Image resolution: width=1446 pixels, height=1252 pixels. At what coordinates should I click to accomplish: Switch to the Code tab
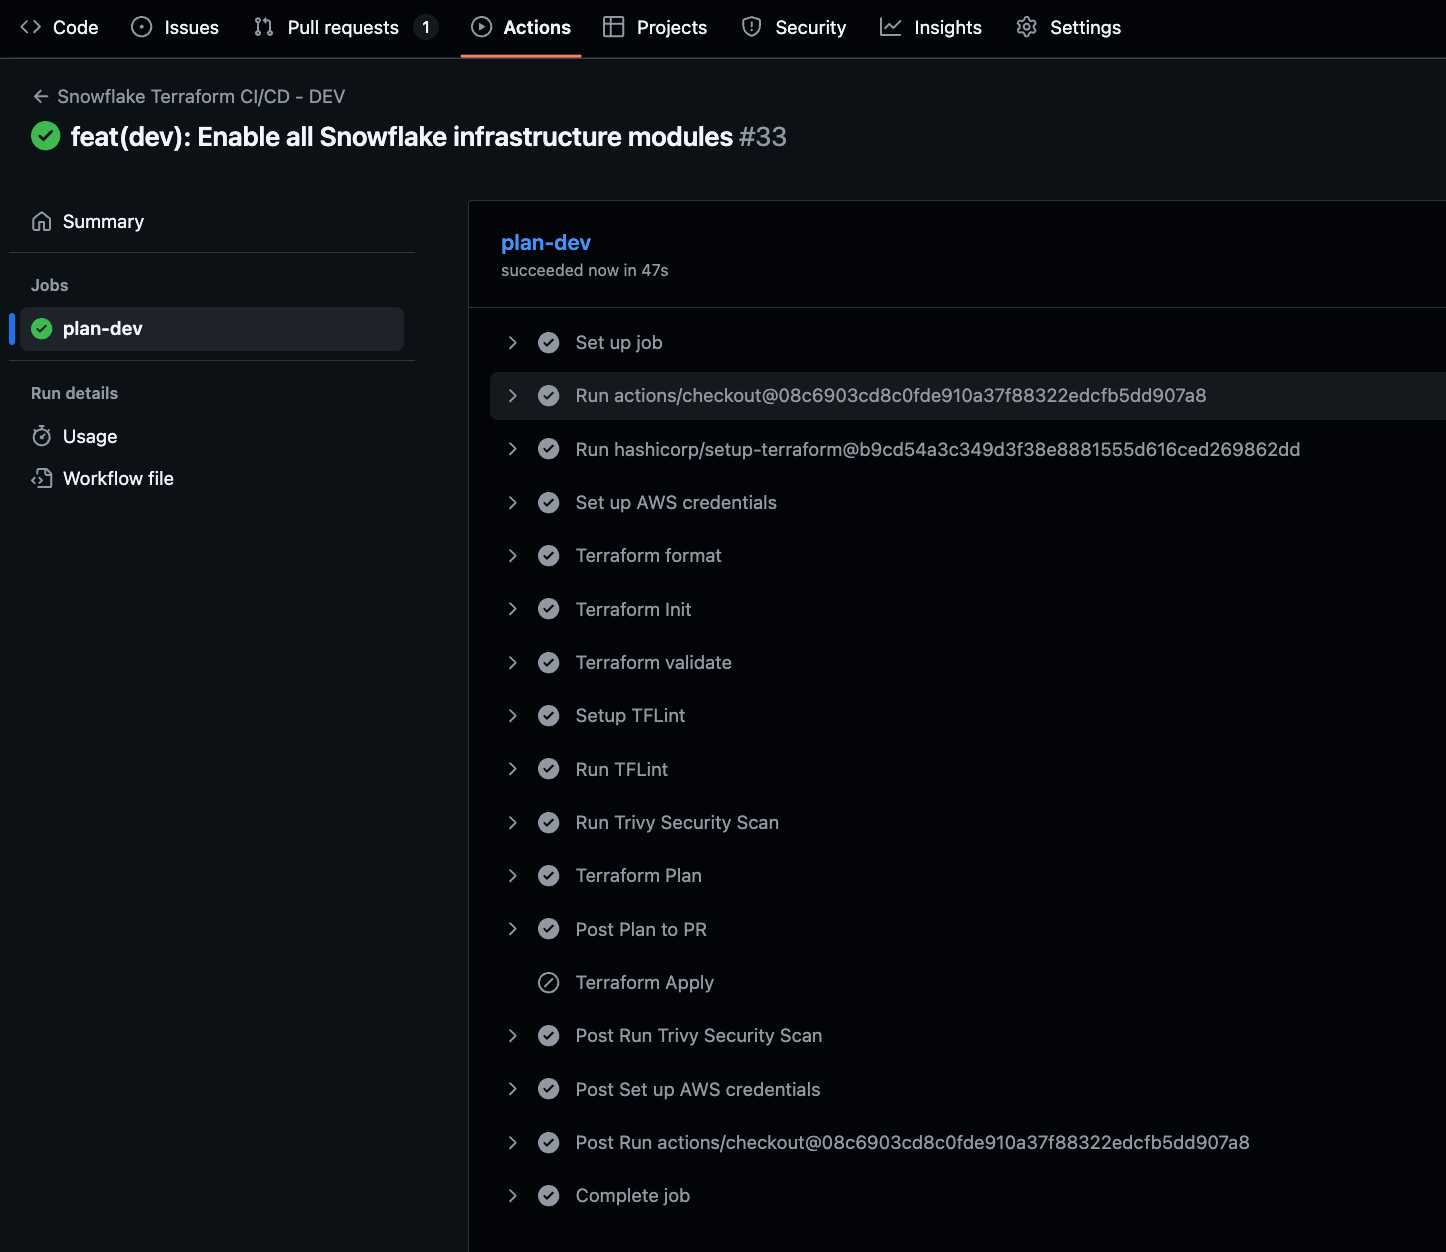(60, 27)
